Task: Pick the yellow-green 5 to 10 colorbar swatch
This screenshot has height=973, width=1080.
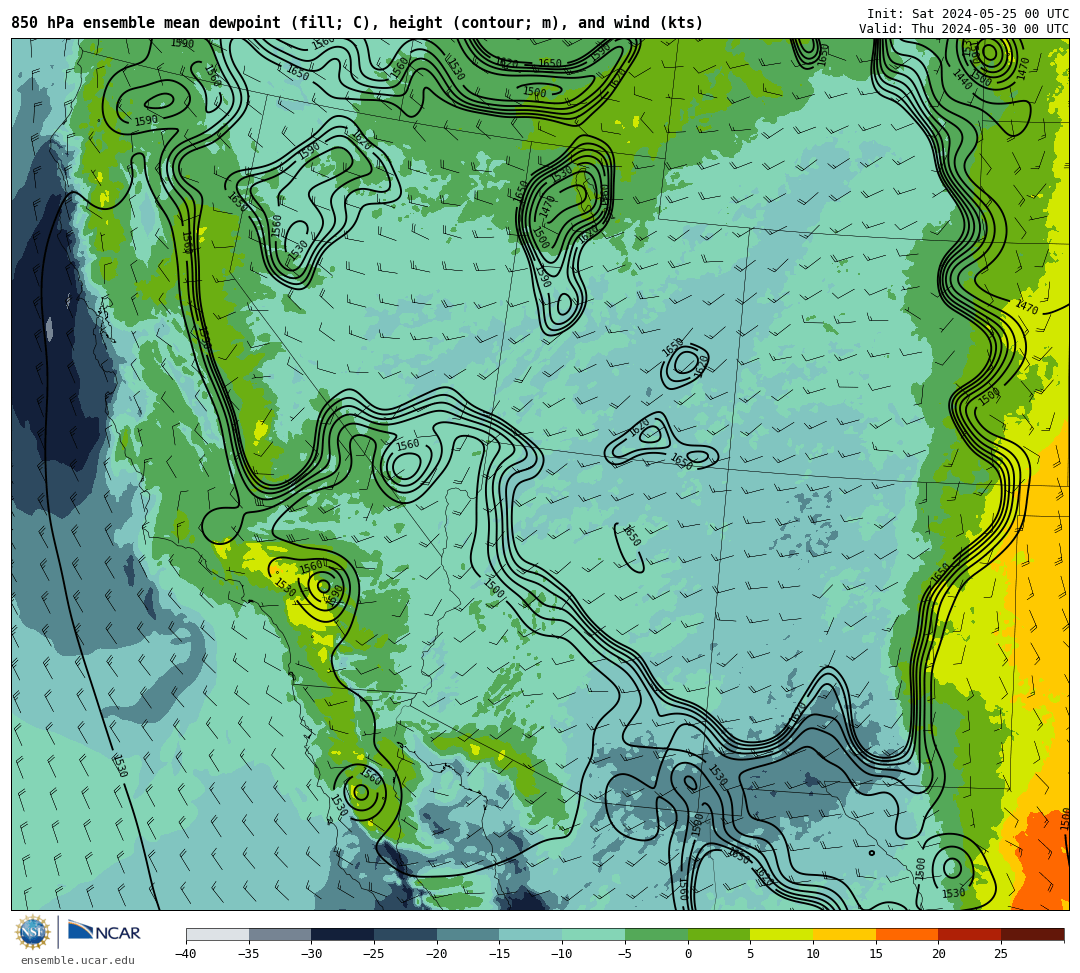Action: (782, 934)
